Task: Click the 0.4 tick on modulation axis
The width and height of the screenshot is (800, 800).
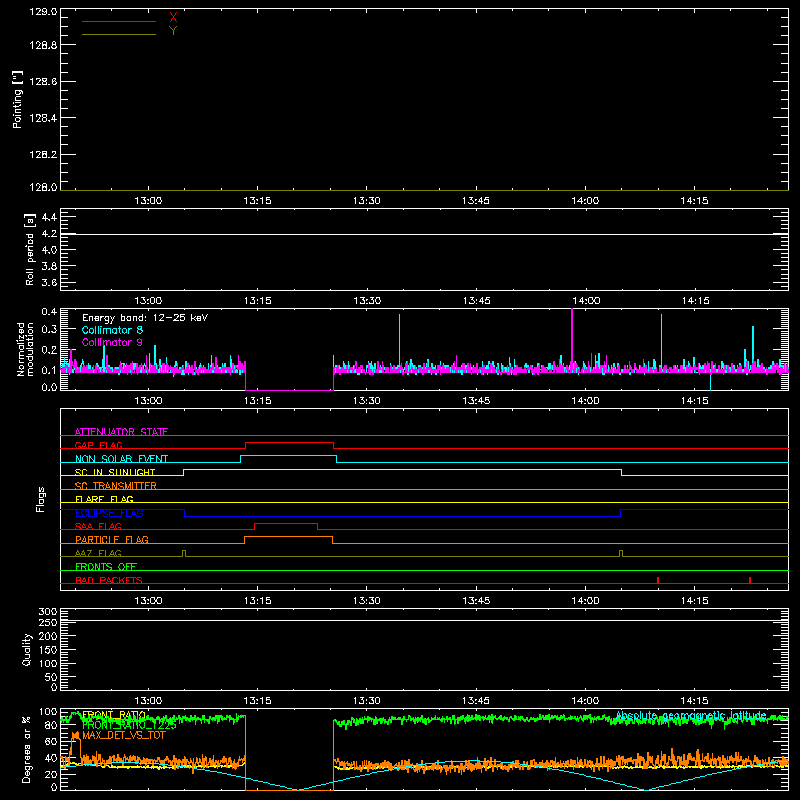Action: click(49, 311)
